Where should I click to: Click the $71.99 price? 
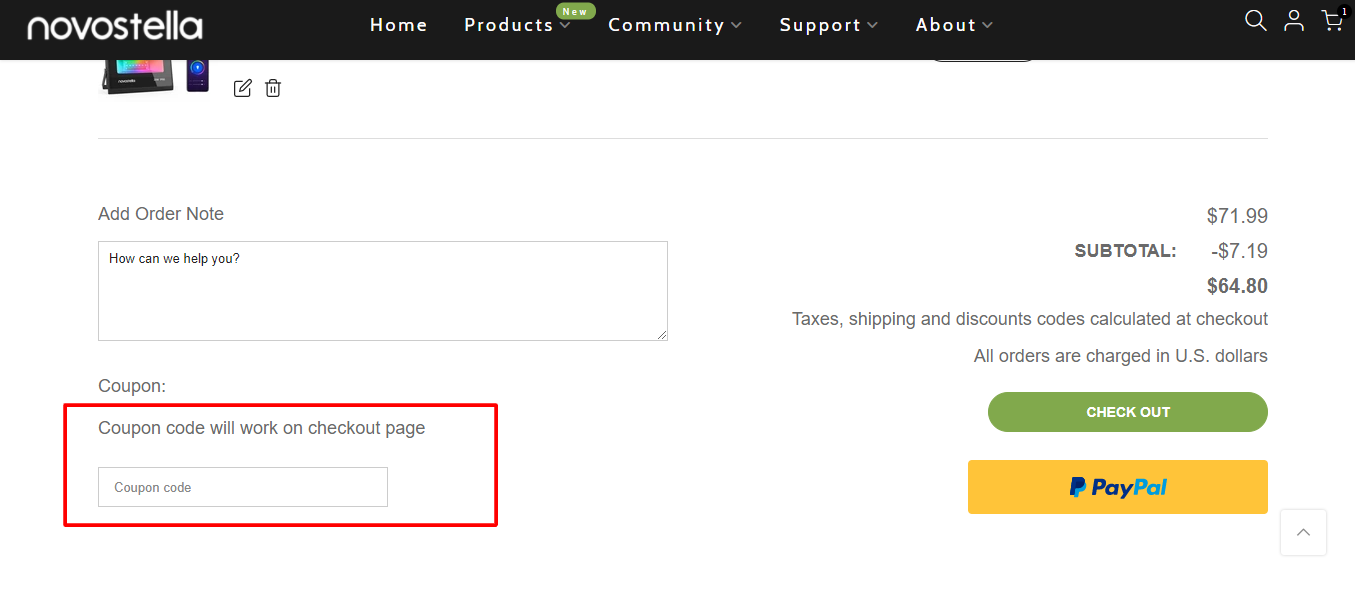click(1237, 216)
